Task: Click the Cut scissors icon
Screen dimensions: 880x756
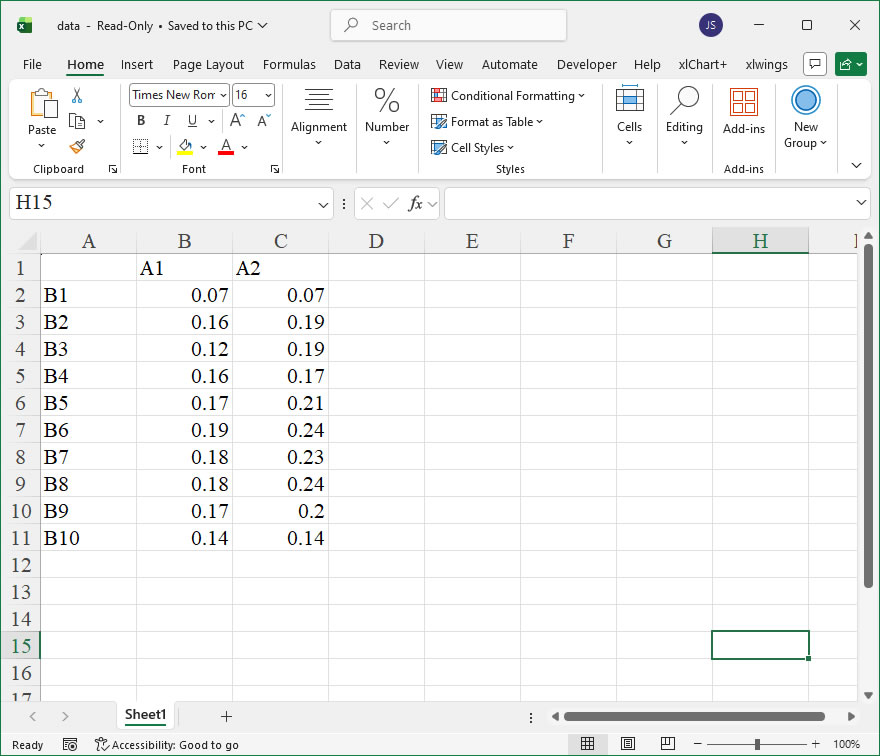Action: [x=77, y=96]
